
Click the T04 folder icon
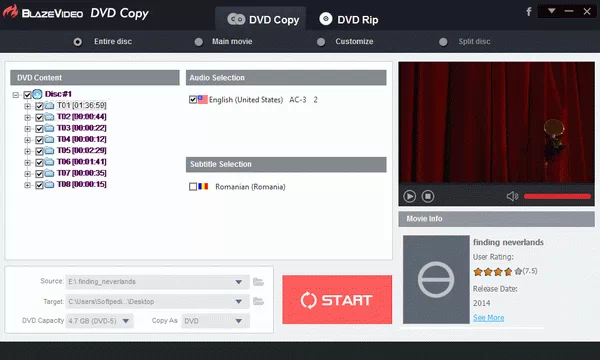pos(49,139)
